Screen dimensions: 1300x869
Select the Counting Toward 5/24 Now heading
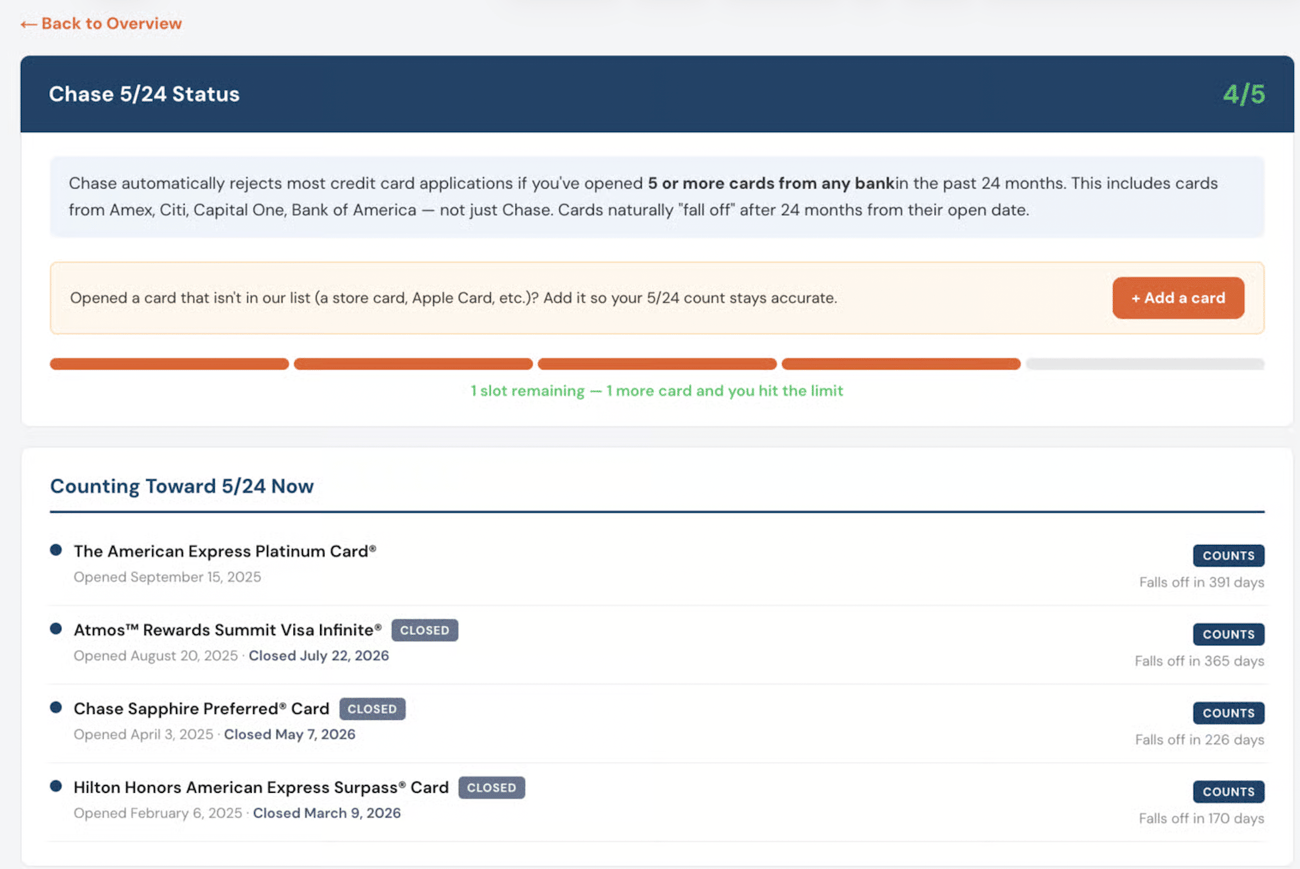click(182, 486)
